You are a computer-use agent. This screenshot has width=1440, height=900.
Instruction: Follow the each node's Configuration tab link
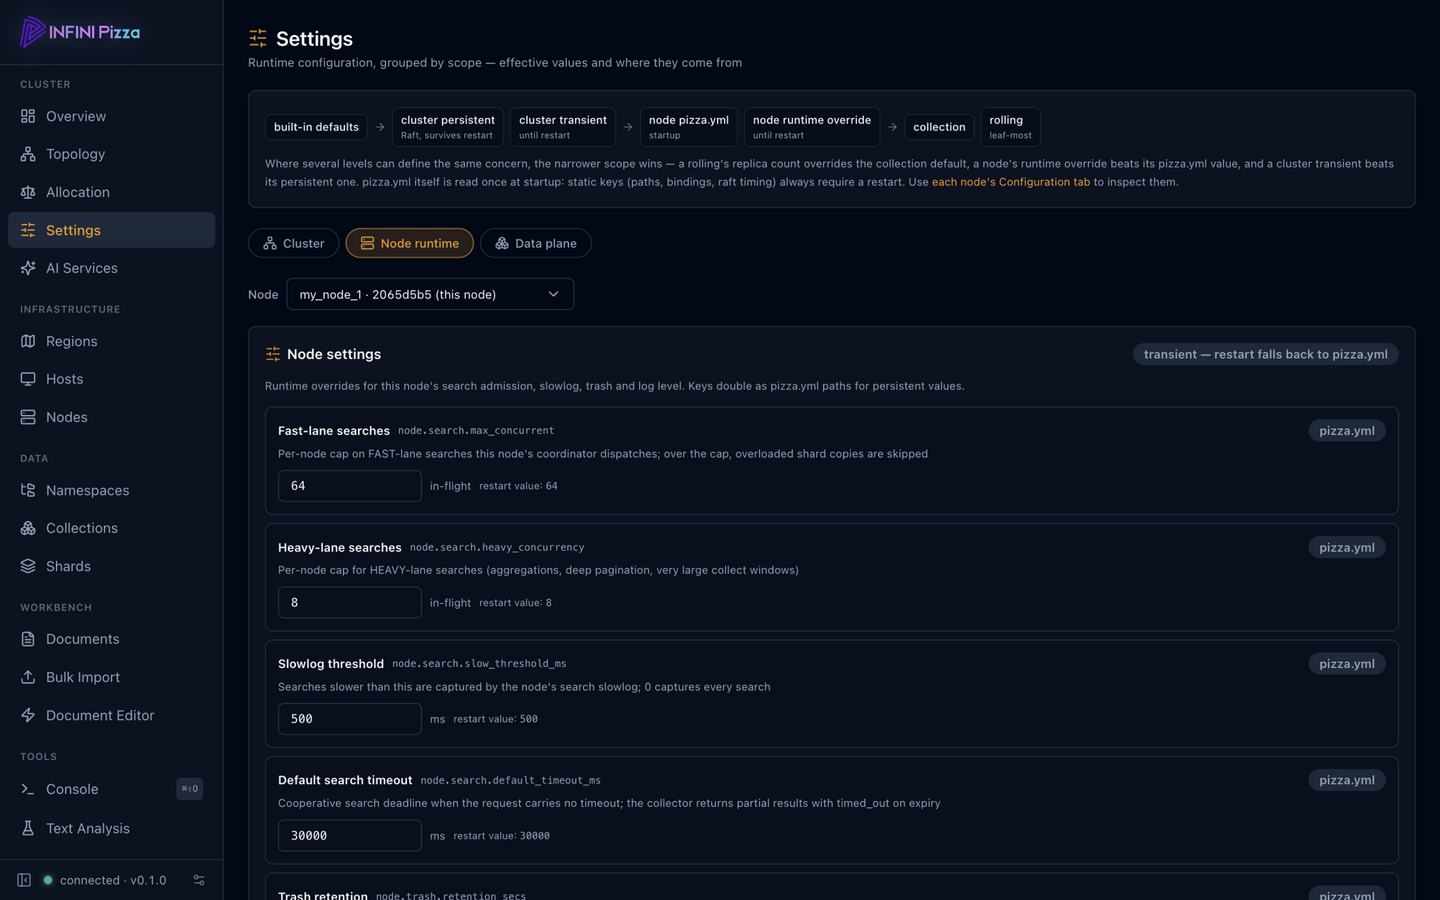point(1011,182)
